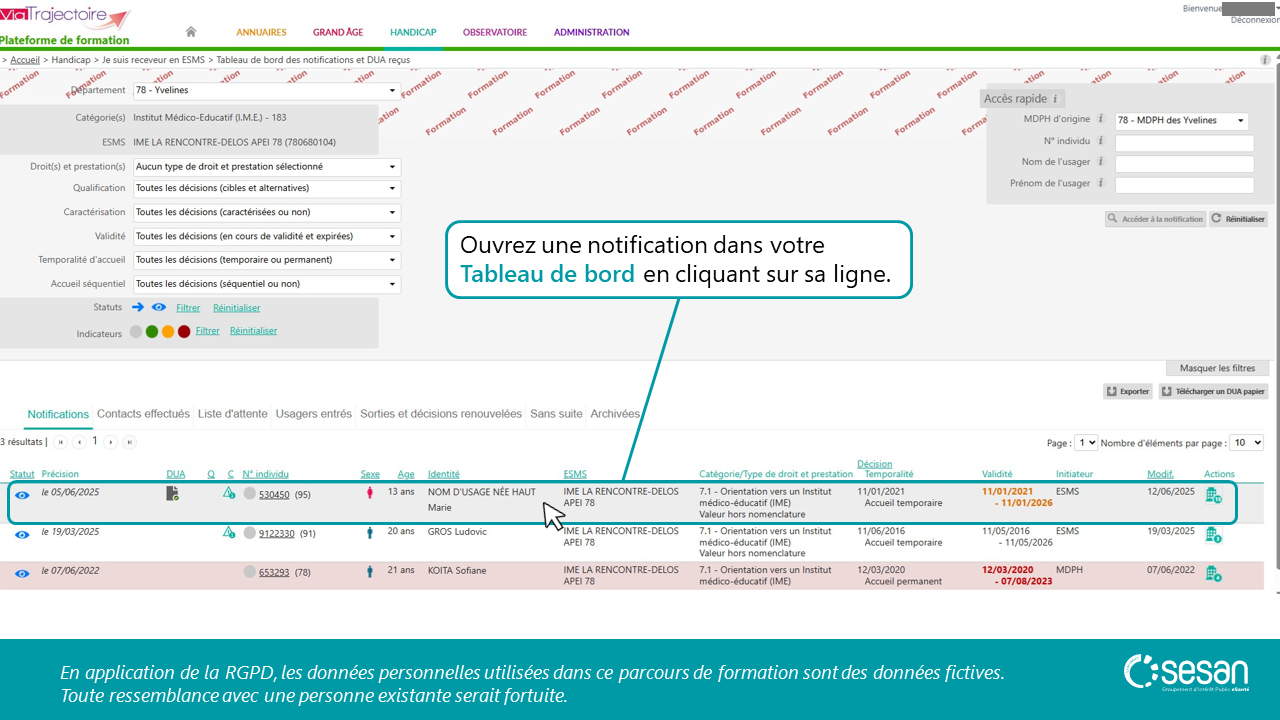Click the info icon beside Accès rapide
This screenshot has width=1280, height=720.
click(1055, 99)
